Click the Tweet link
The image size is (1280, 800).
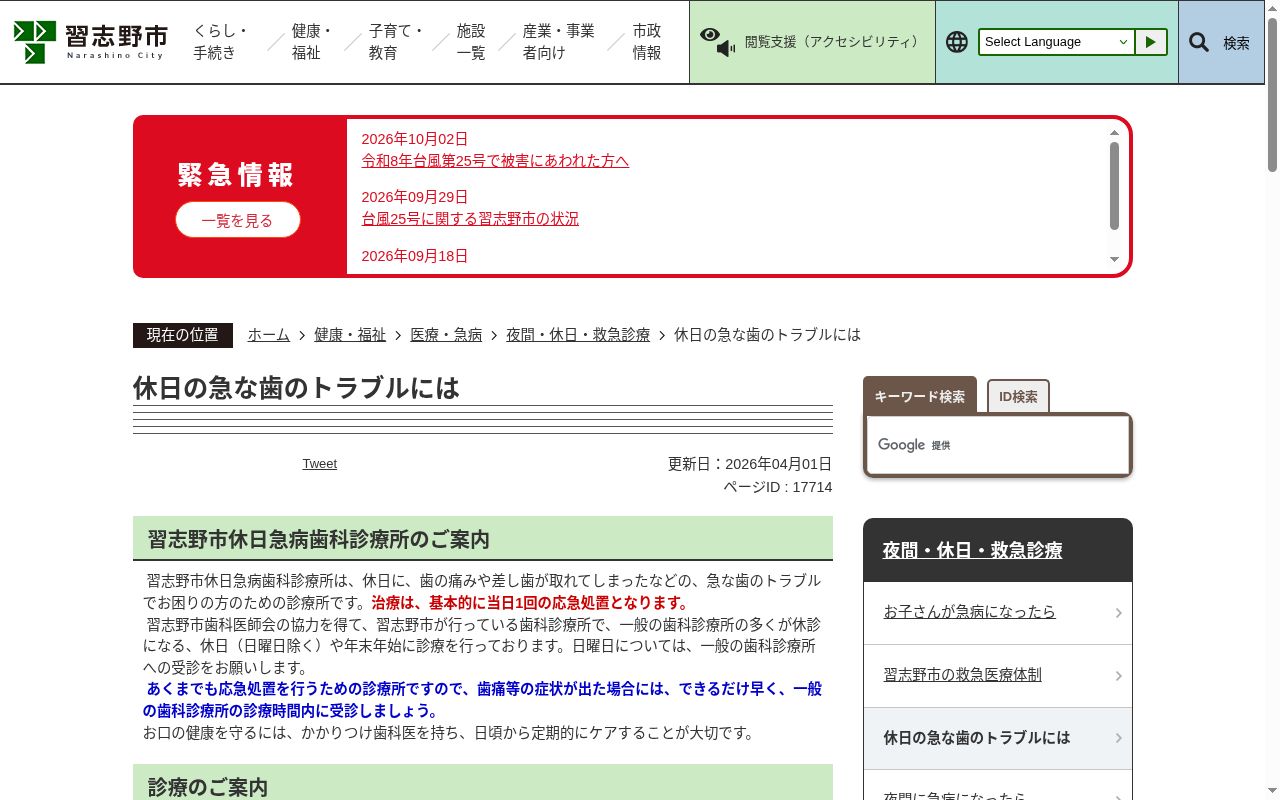320,464
